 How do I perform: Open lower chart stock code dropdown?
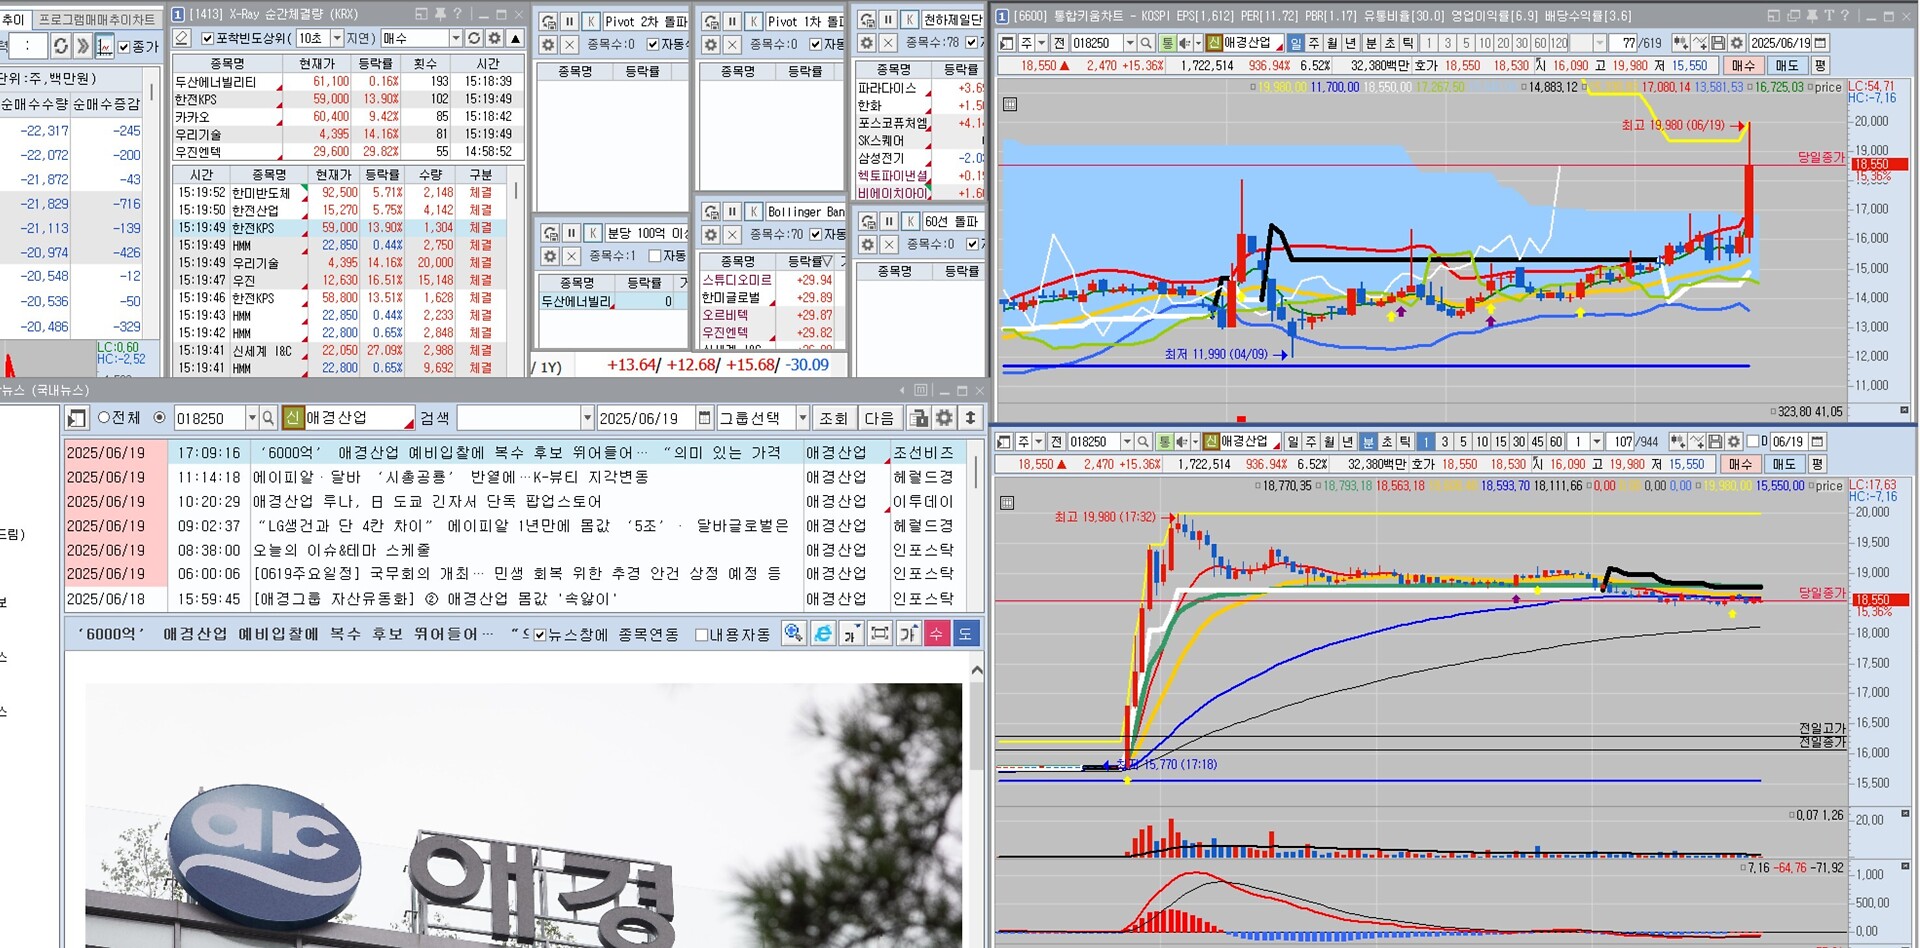pyautogui.click(x=1127, y=441)
